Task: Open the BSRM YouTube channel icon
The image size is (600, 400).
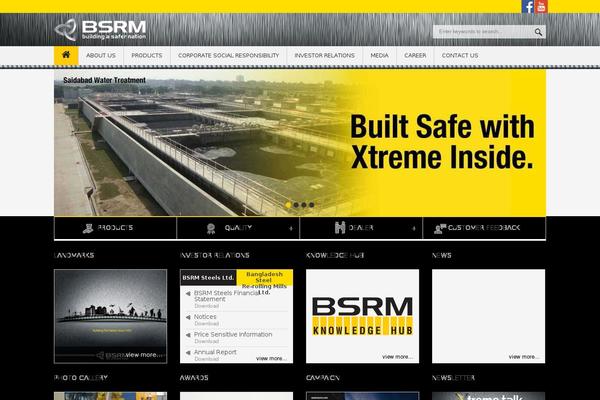Action: pos(541,7)
